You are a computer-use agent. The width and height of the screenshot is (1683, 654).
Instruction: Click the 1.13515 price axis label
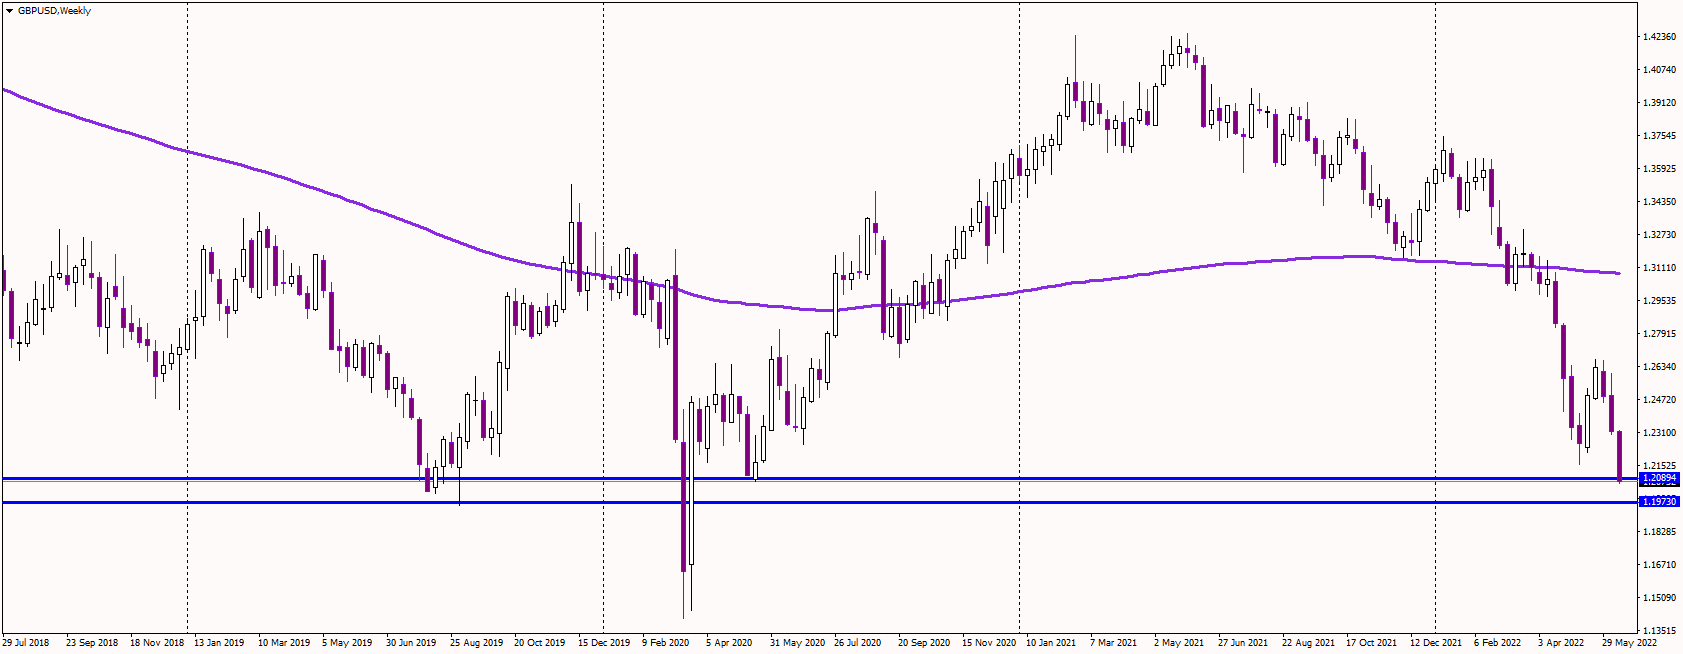1660,631
